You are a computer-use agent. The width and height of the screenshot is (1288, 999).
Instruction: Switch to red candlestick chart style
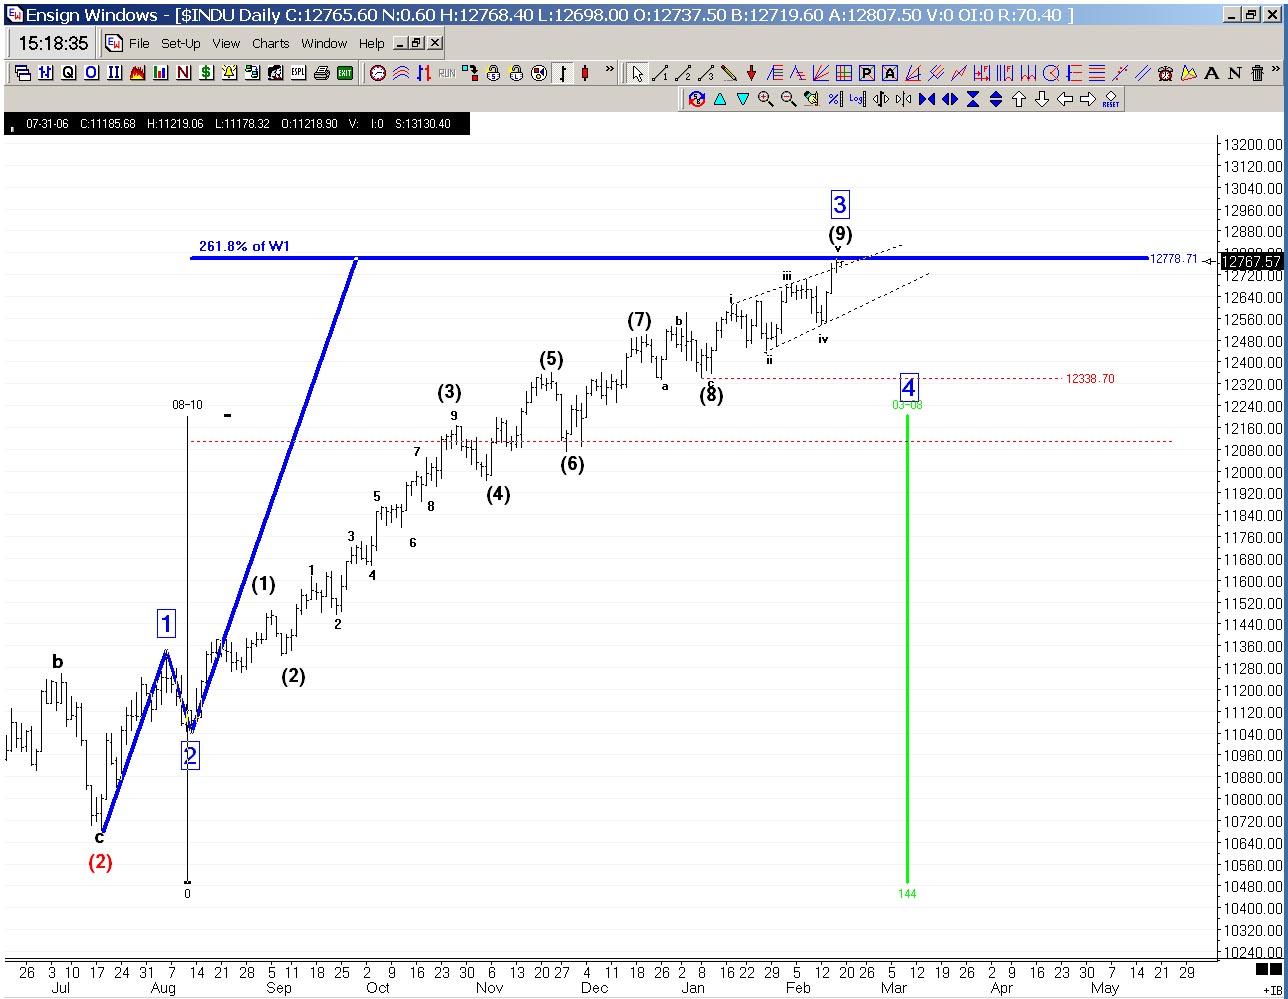[x=584, y=73]
